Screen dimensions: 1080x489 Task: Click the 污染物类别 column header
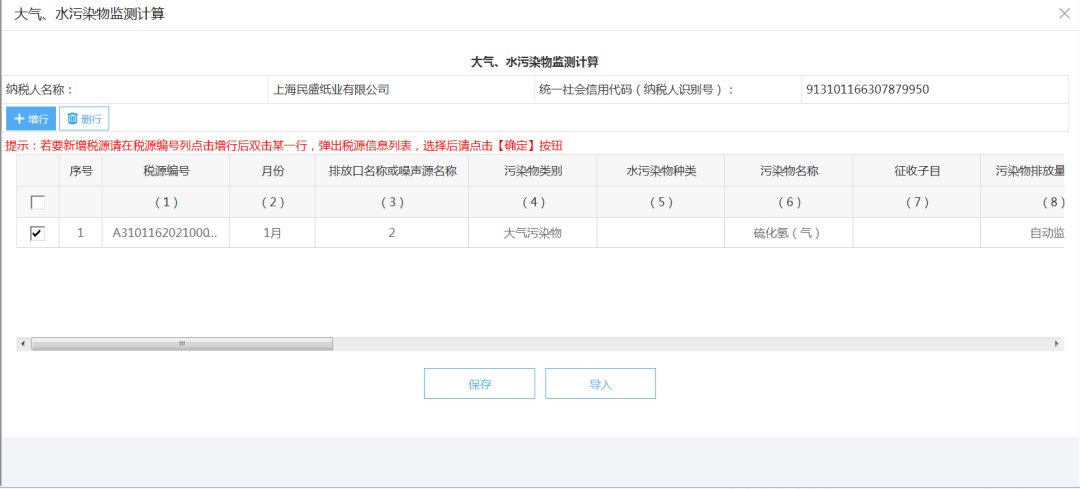tap(533, 171)
